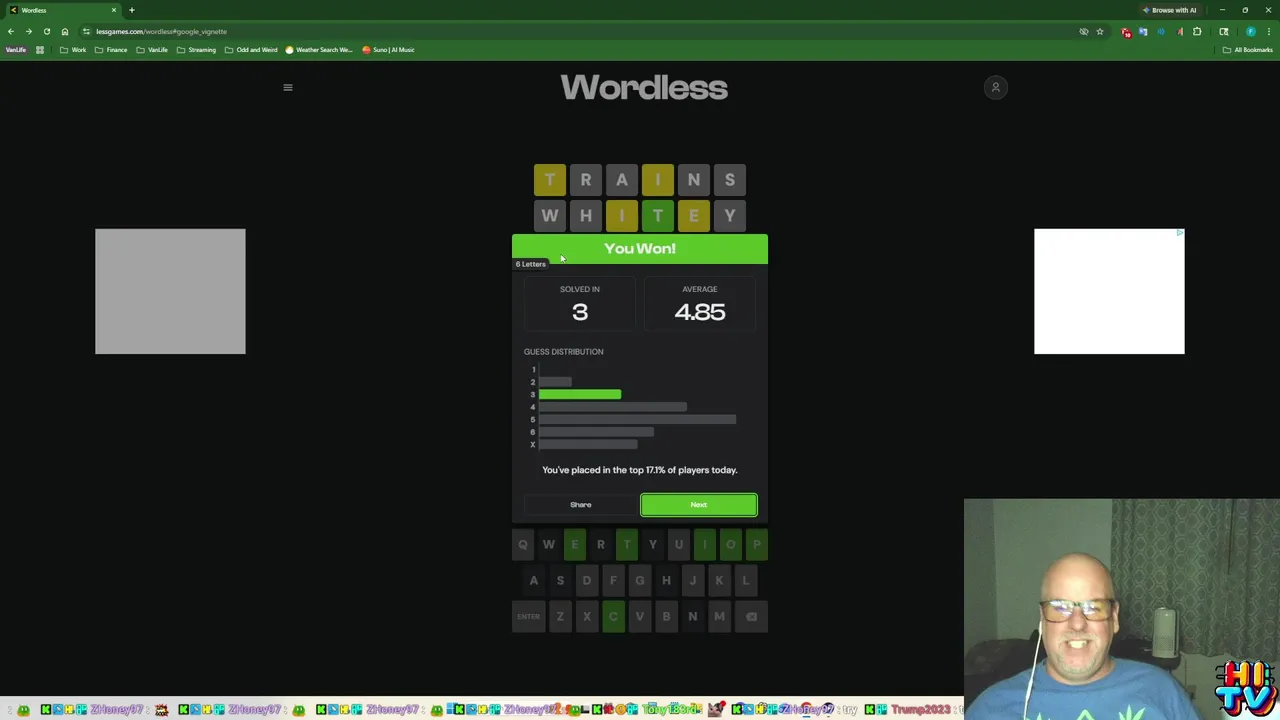Click the top 17.1% of players message
The height and width of the screenshot is (720, 1280).
coord(640,470)
